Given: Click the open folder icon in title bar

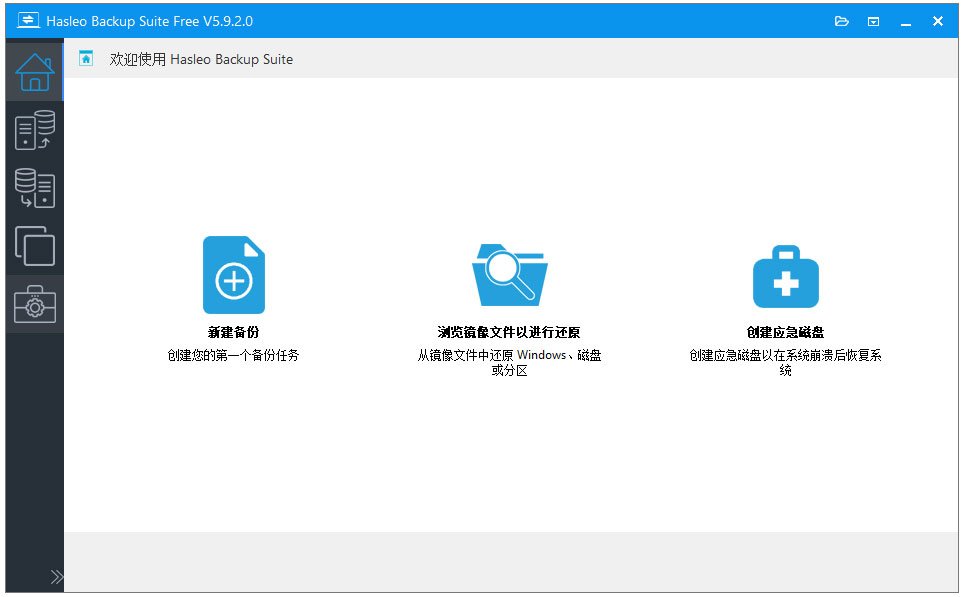Looking at the screenshot, I should pos(842,22).
